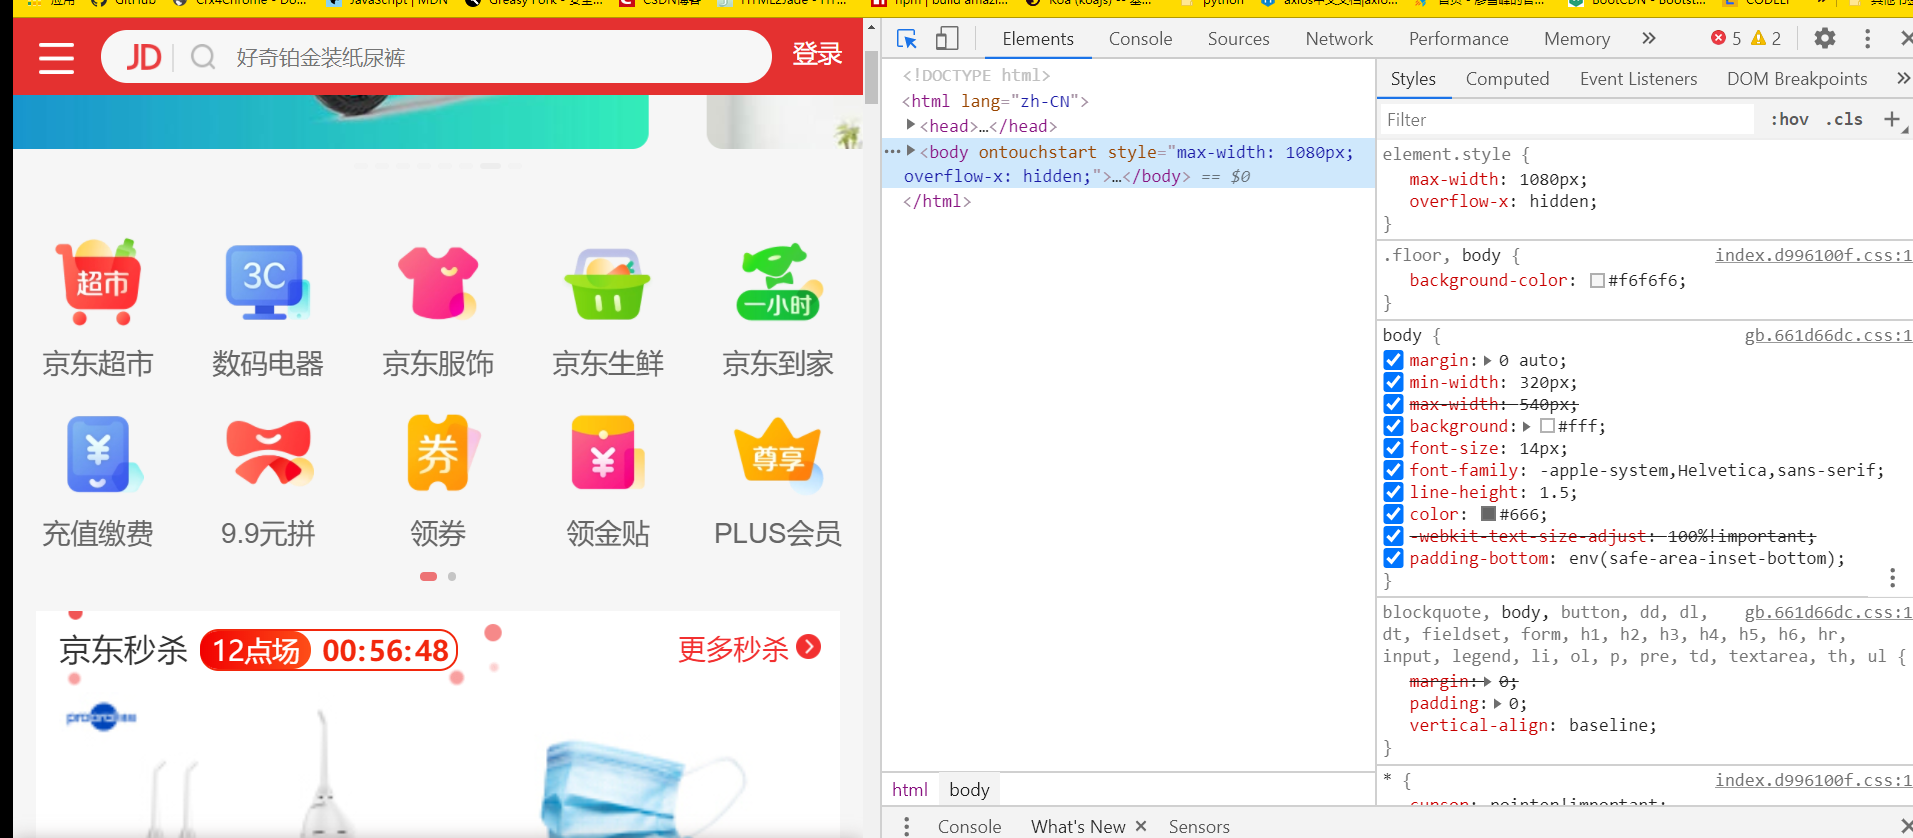Open DevTools customize kebab menu
Viewport: 1913px width, 838px height.
pos(1867,38)
